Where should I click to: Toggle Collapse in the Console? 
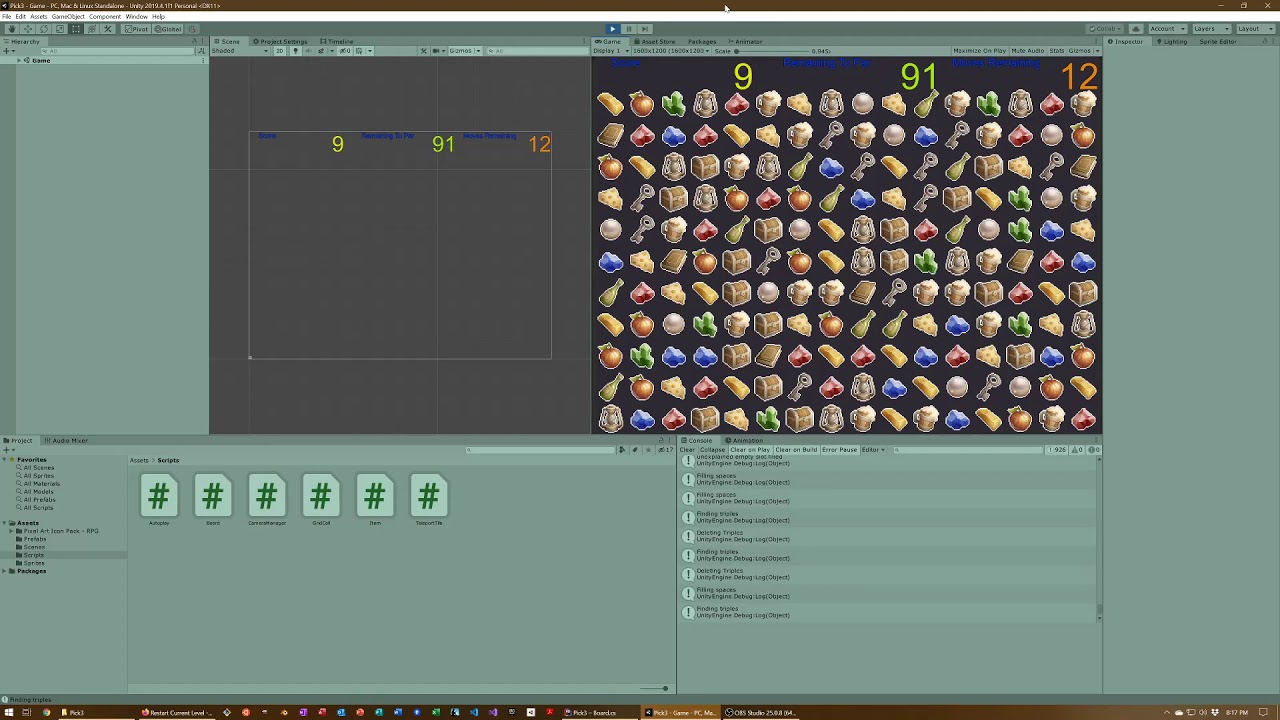click(x=712, y=450)
